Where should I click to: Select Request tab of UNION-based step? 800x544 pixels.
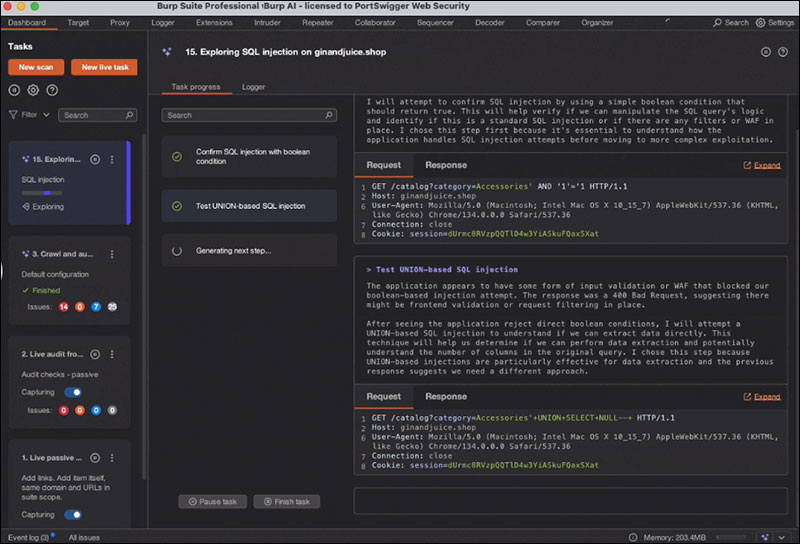[384, 397]
